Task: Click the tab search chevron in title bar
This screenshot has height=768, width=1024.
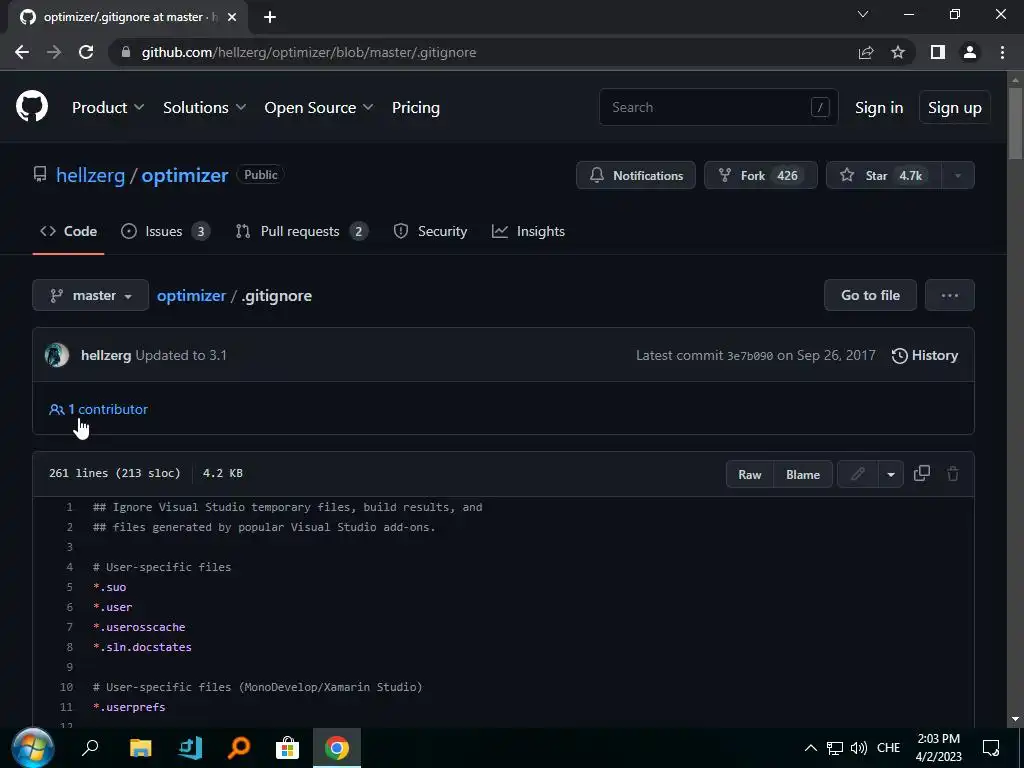Action: pos(863,14)
